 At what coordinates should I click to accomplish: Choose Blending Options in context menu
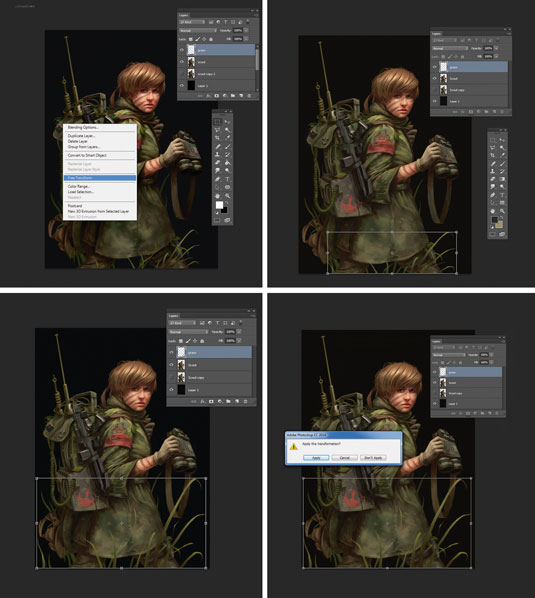83,127
